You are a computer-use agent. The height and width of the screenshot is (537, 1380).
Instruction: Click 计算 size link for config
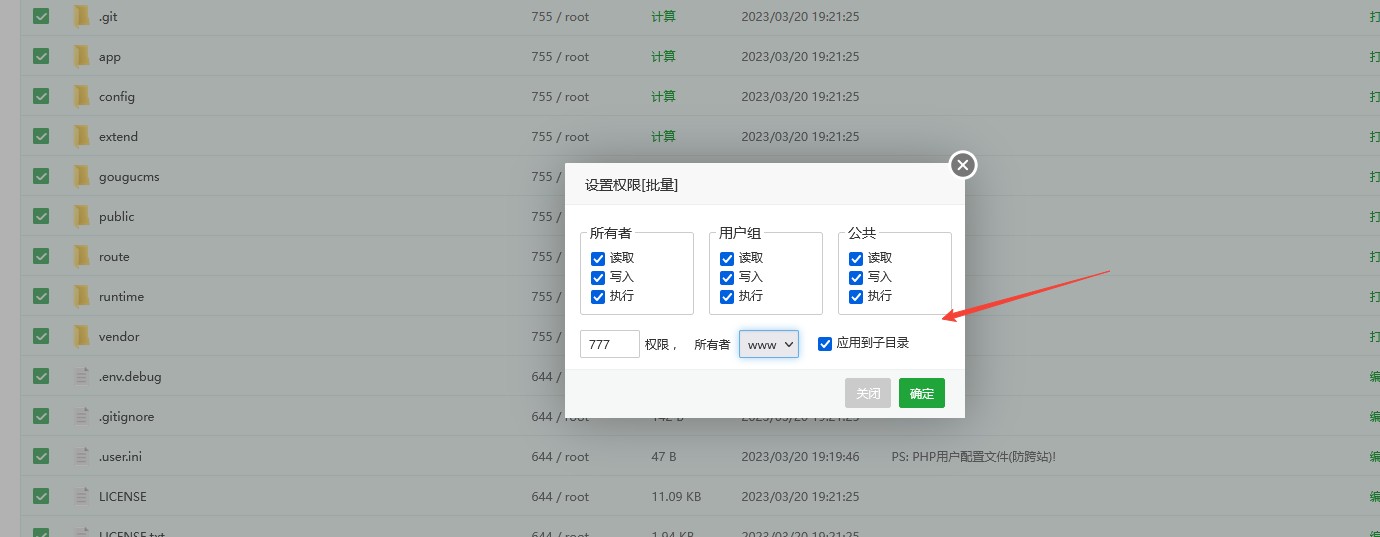click(x=663, y=97)
